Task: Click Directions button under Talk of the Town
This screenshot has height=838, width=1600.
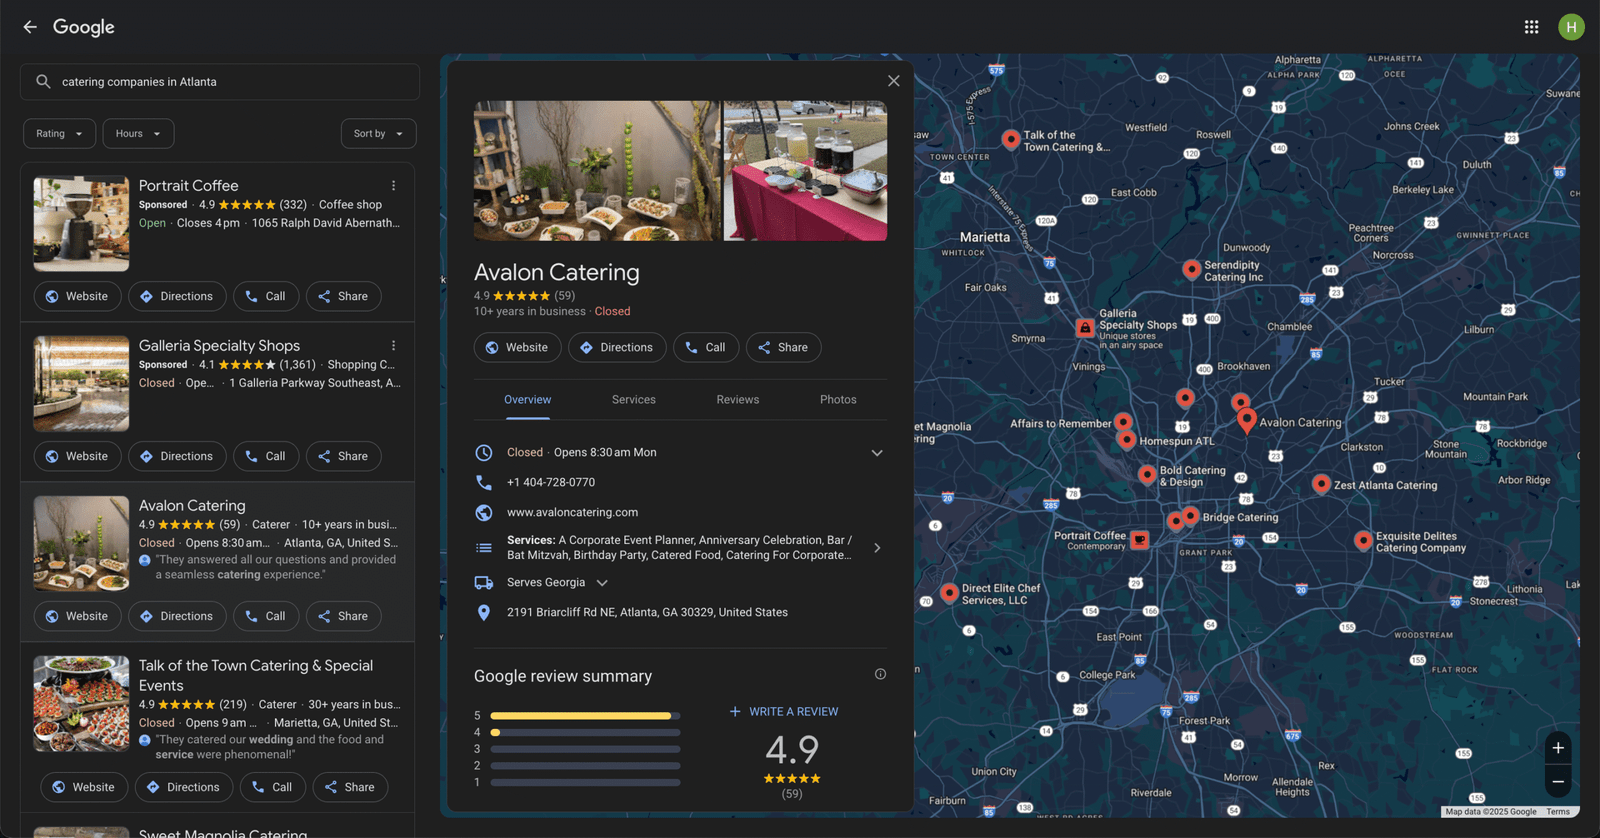Action: pos(183,788)
